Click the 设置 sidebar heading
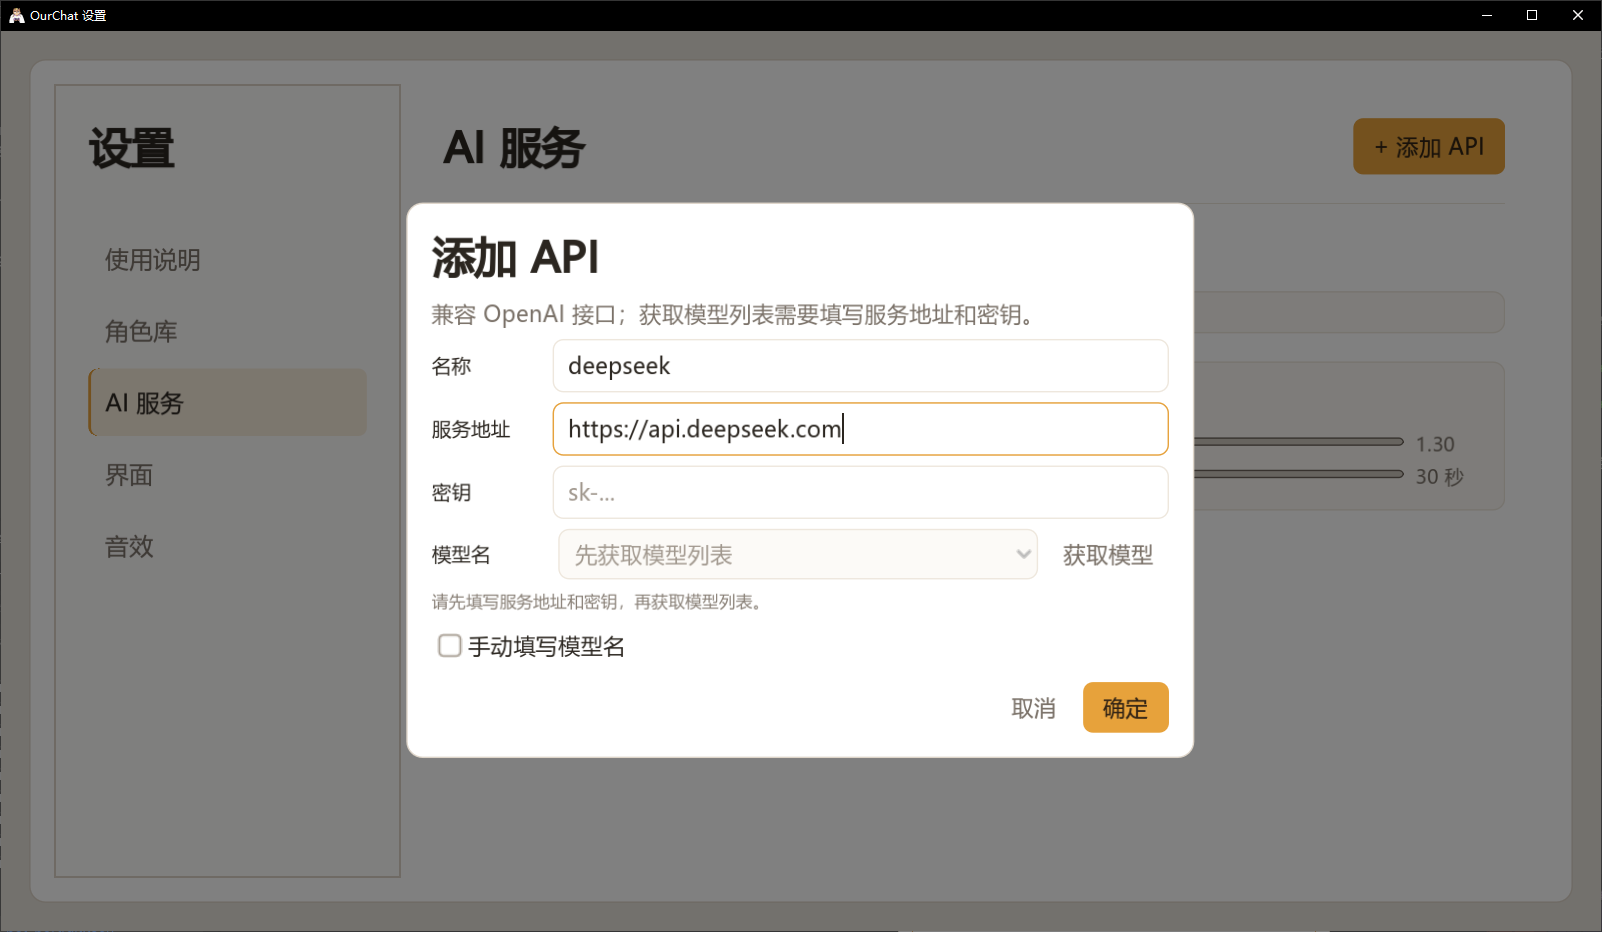The width and height of the screenshot is (1602, 932). click(x=132, y=149)
